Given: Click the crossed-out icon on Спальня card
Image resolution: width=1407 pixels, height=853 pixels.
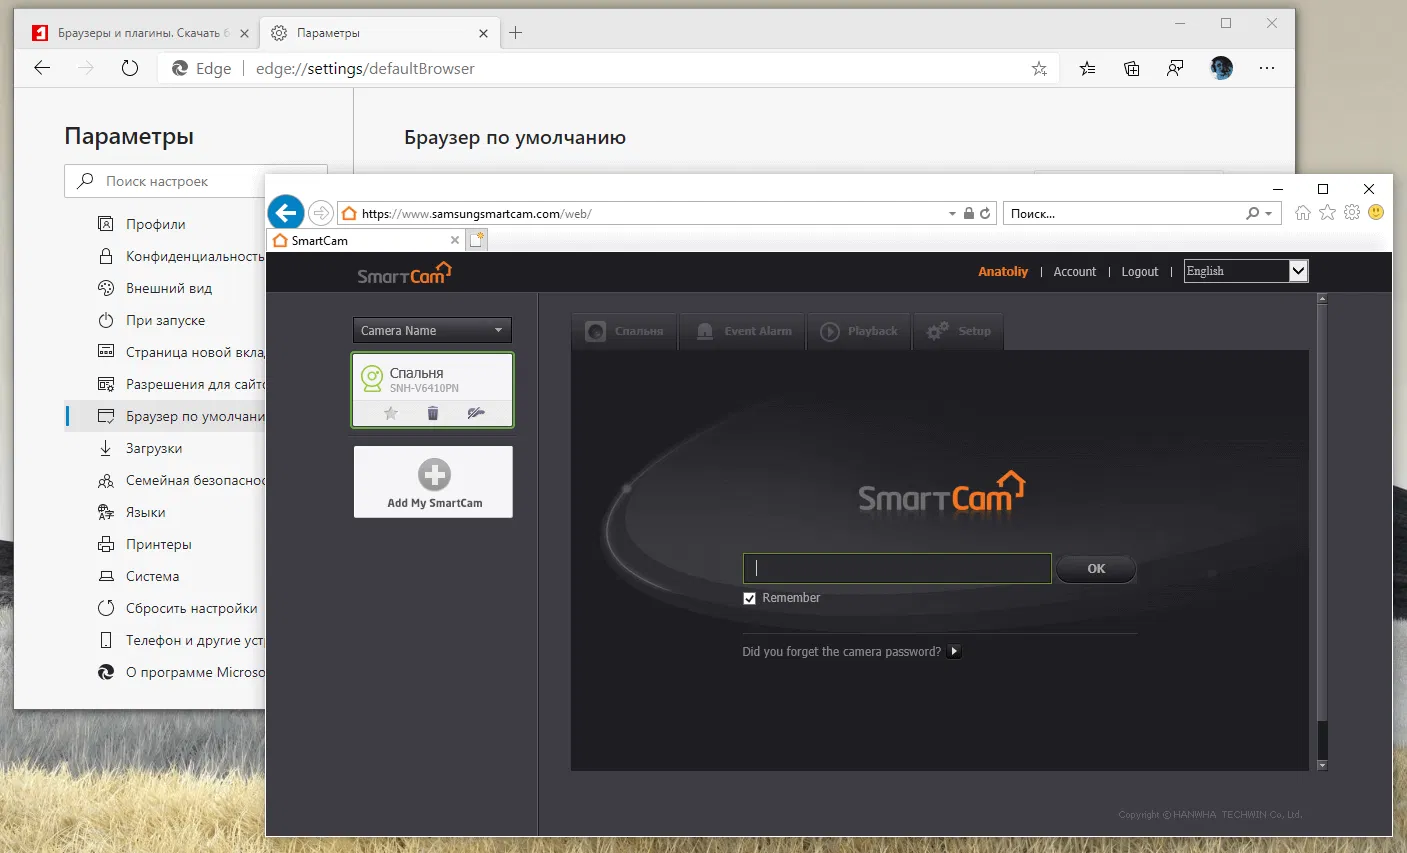Looking at the screenshot, I should click(x=476, y=413).
